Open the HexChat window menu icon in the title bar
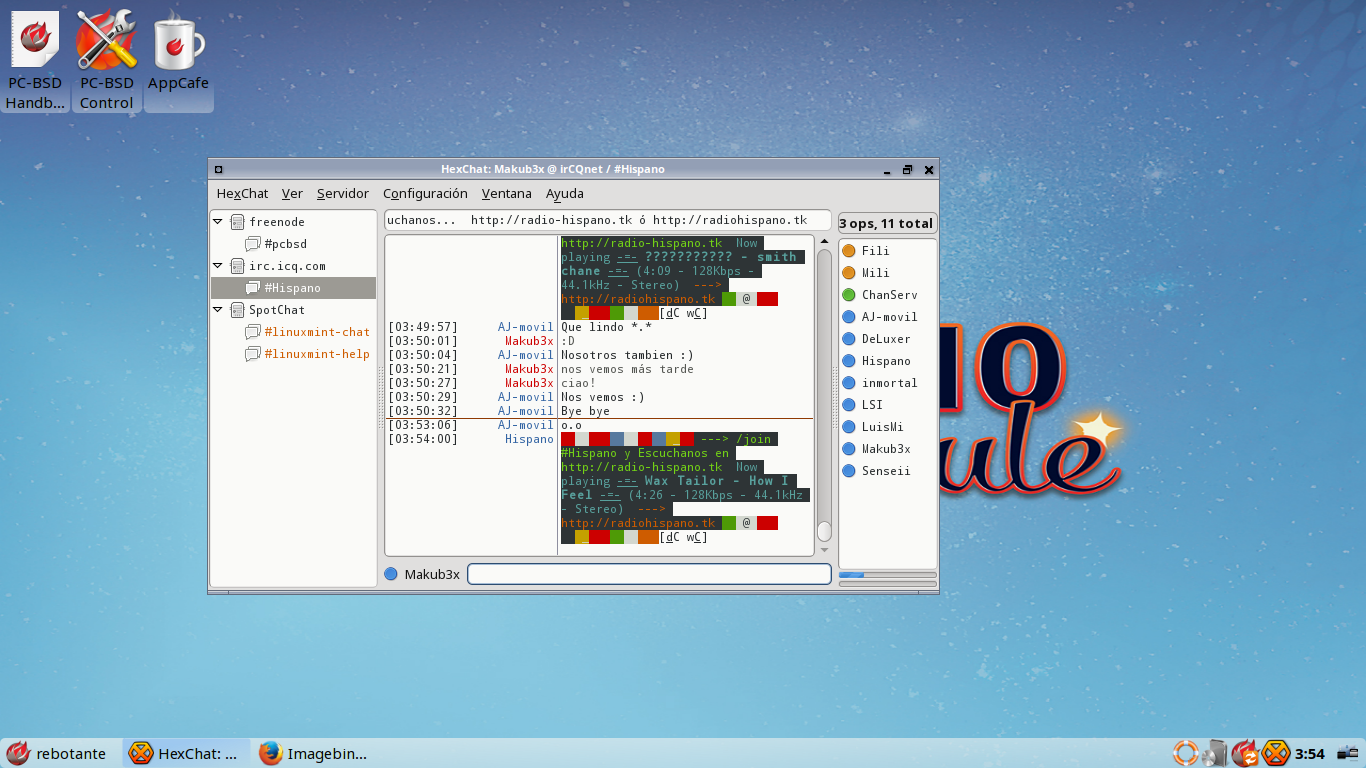Screen dimensions: 1366x768 tap(219, 170)
